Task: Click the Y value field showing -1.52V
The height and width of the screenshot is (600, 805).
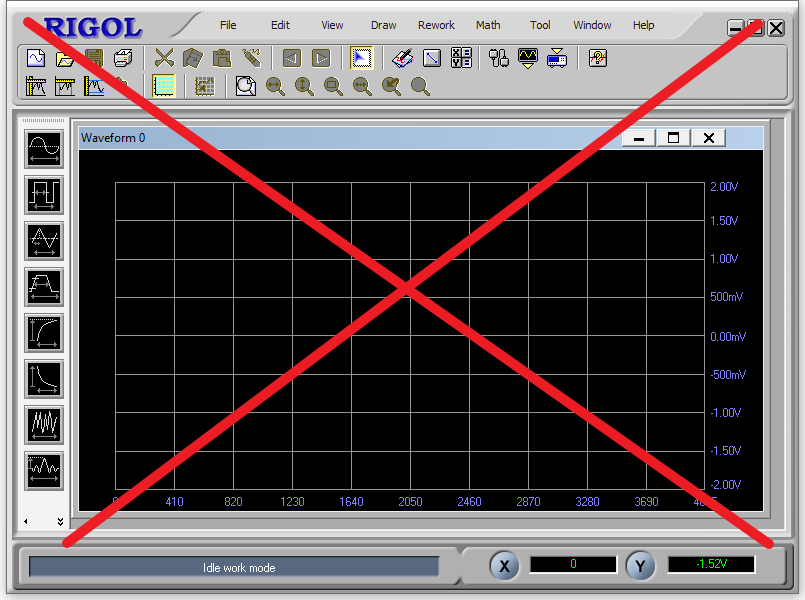Action: [711, 564]
